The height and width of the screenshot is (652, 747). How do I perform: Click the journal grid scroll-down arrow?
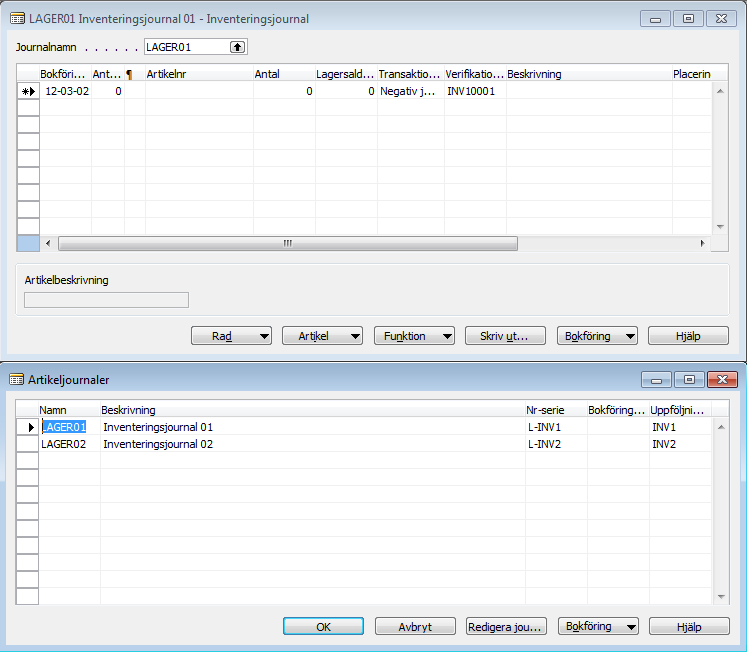(x=720, y=227)
